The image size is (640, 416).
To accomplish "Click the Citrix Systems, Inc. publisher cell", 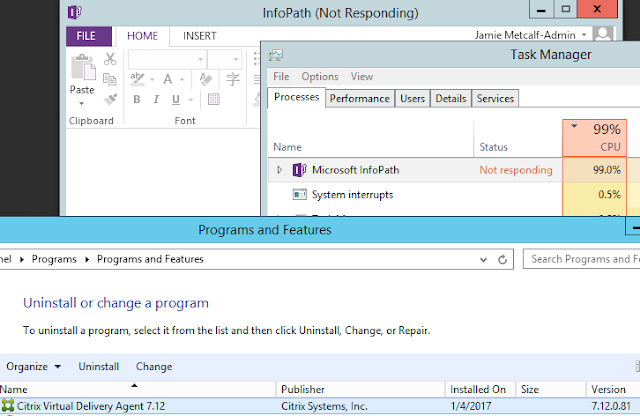I will [x=324, y=406].
